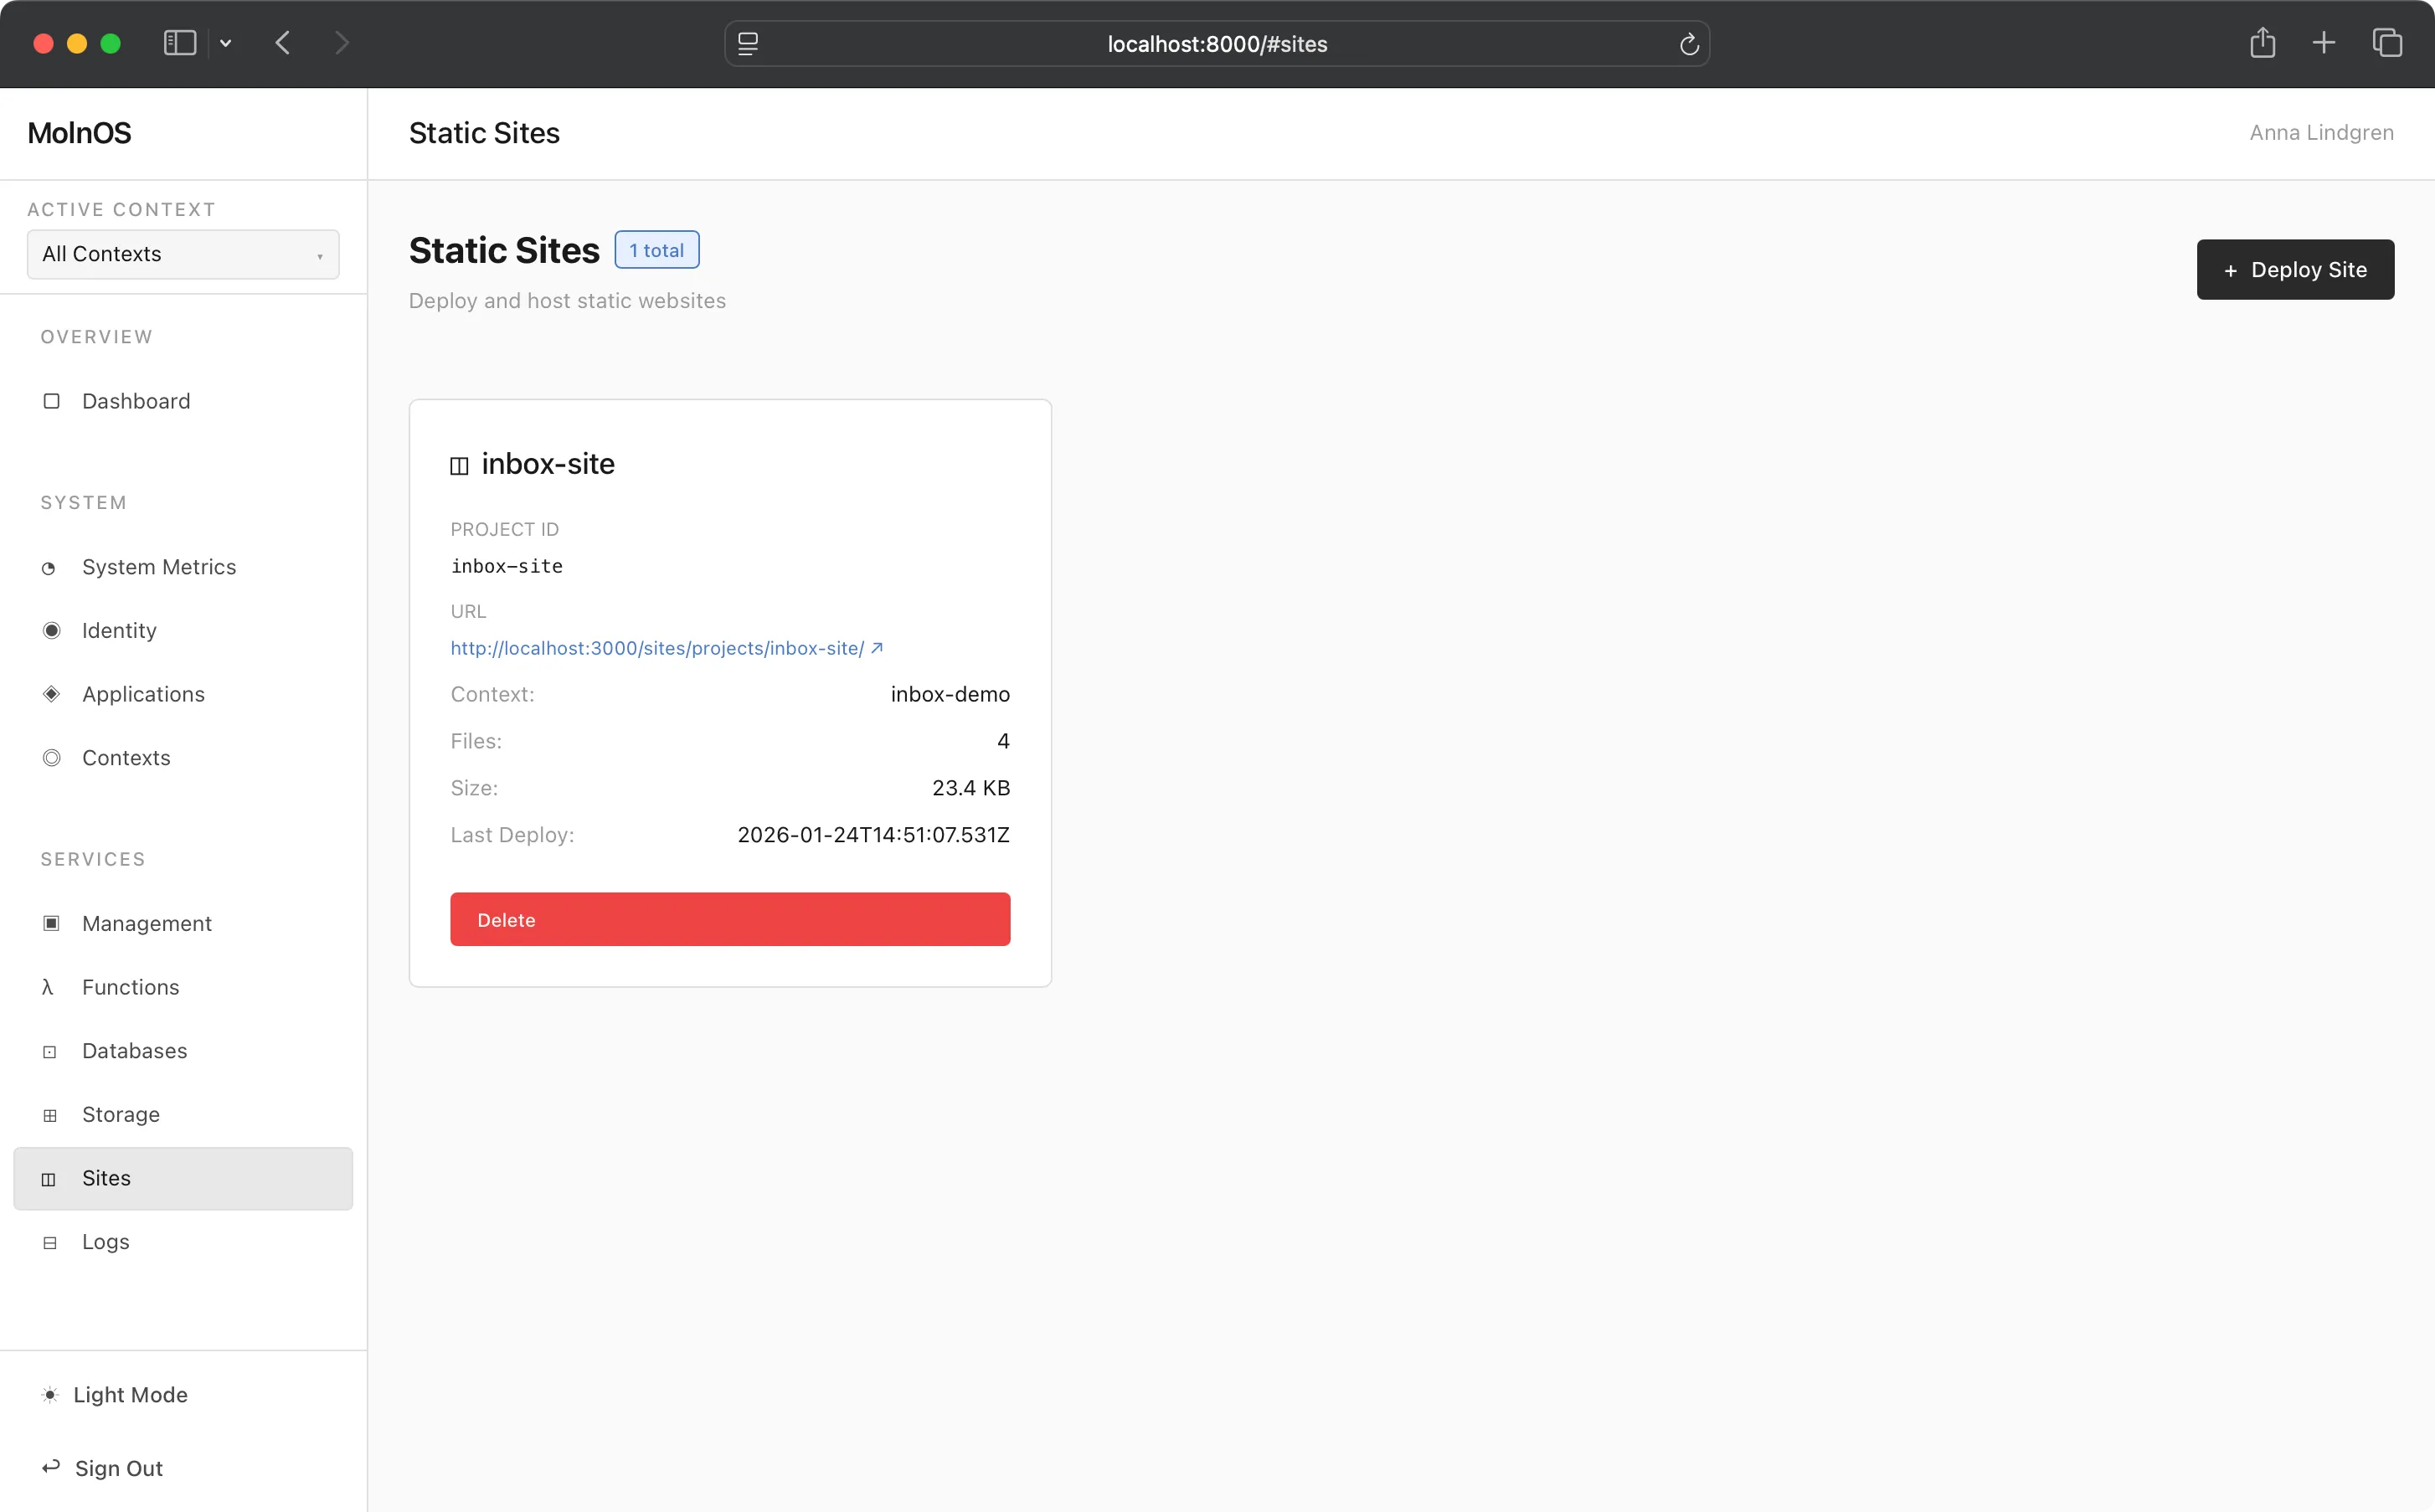
Task: Click the Applications diamond icon
Action: [51, 694]
